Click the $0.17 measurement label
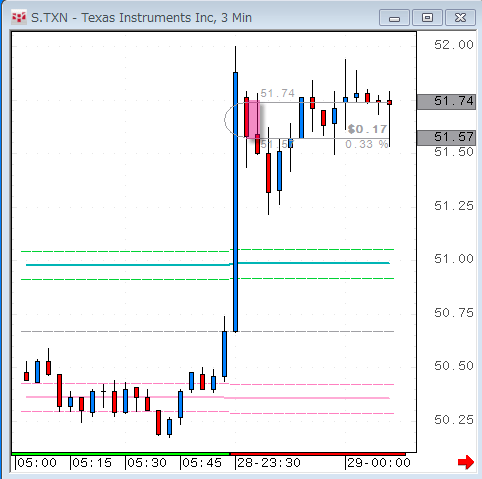Viewport: 482px width, 479px height. click(x=367, y=129)
